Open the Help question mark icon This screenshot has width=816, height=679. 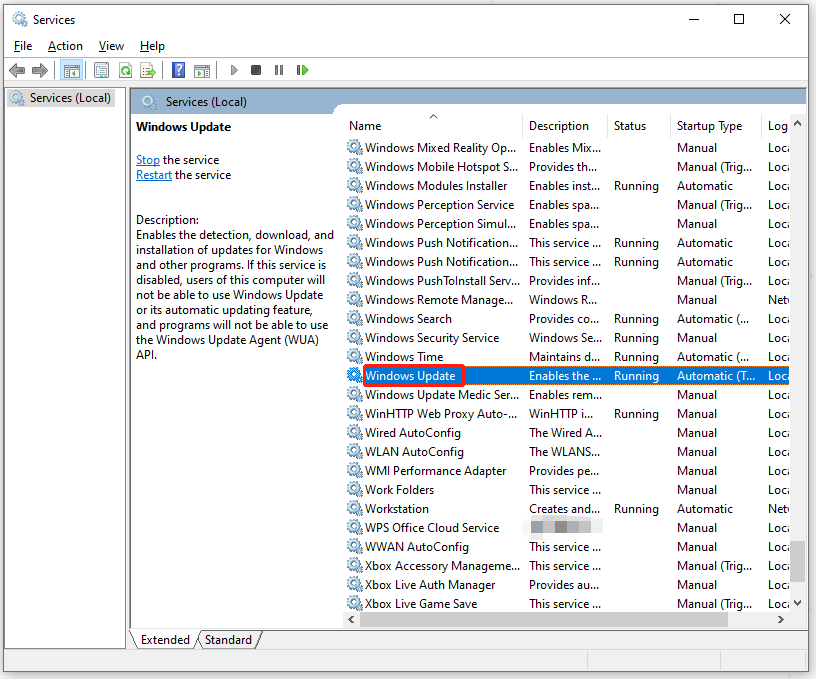pyautogui.click(x=178, y=70)
